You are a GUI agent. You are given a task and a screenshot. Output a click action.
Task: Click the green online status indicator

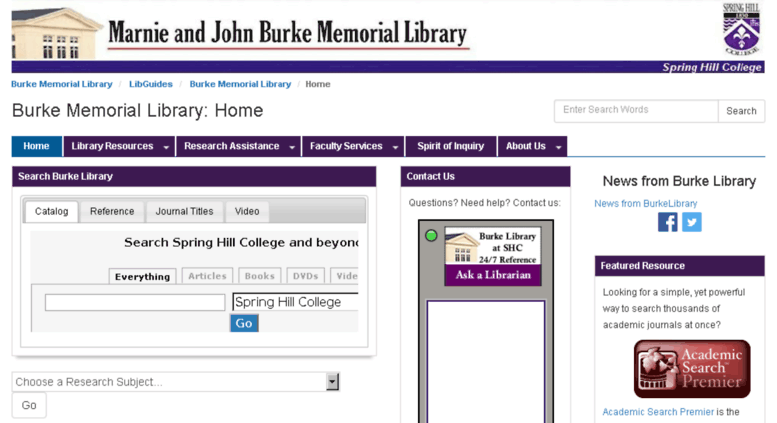click(x=431, y=236)
